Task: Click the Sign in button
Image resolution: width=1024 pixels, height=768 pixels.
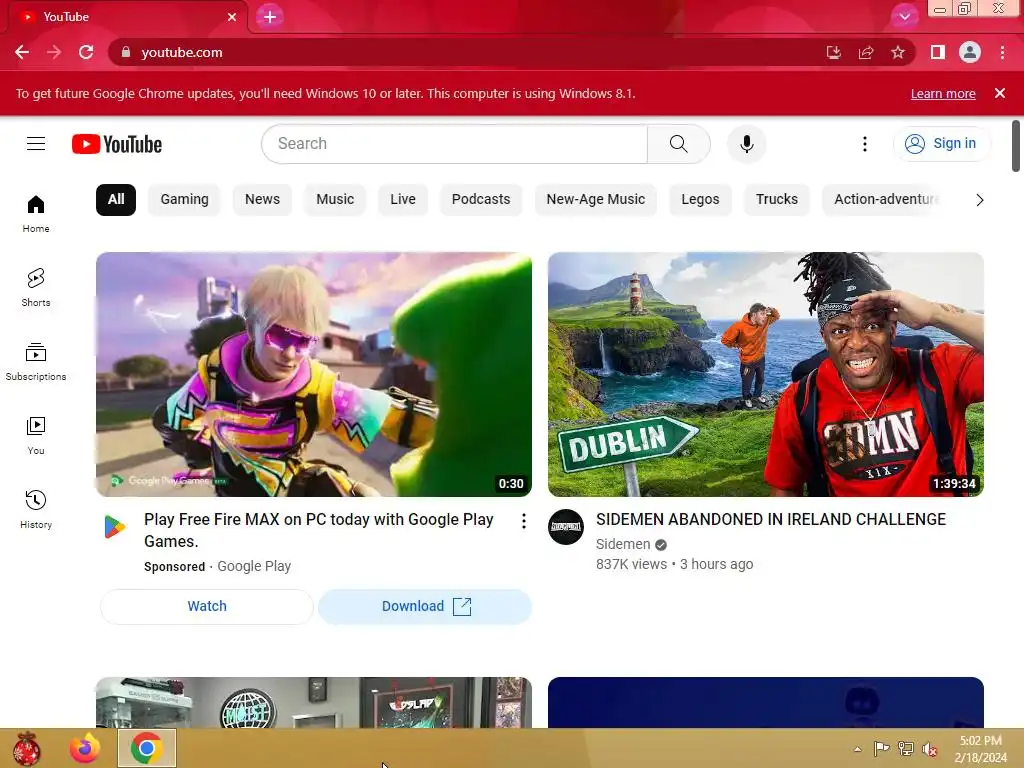Action: point(942,144)
